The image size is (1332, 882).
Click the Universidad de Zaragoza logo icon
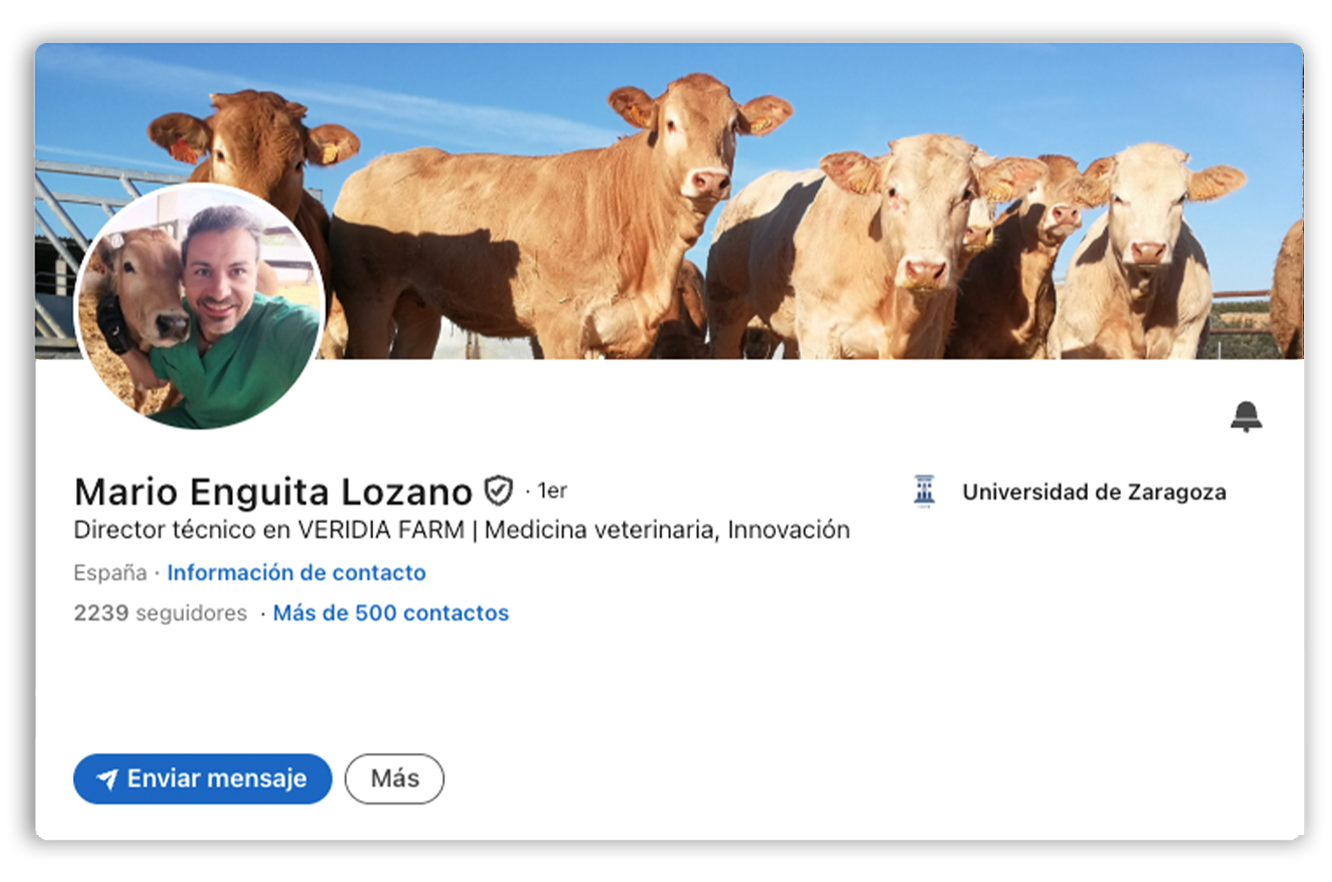tap(924, 491)
